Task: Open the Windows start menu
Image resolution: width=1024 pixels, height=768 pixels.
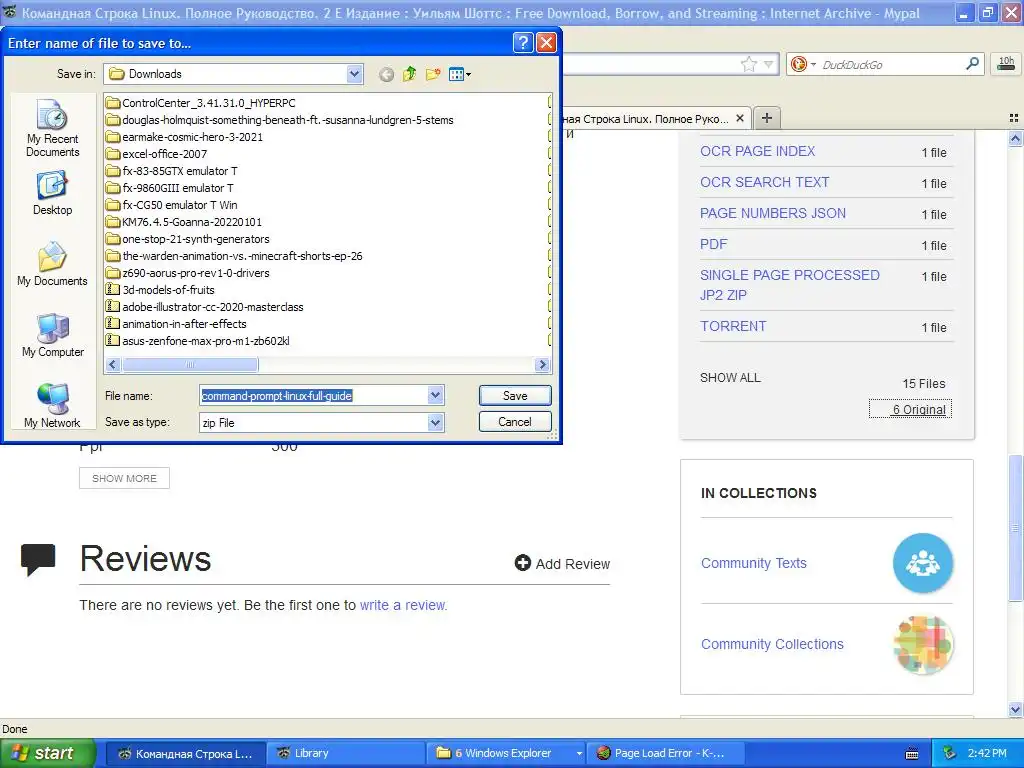Action: (47, 753)
